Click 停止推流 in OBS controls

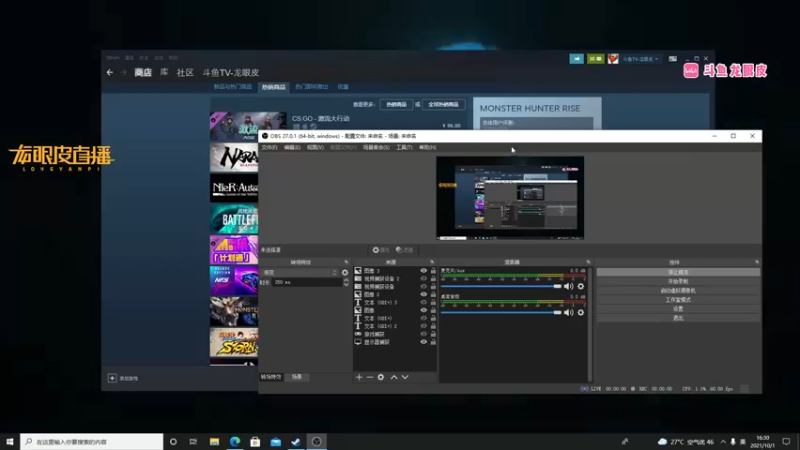coord(678,272)
